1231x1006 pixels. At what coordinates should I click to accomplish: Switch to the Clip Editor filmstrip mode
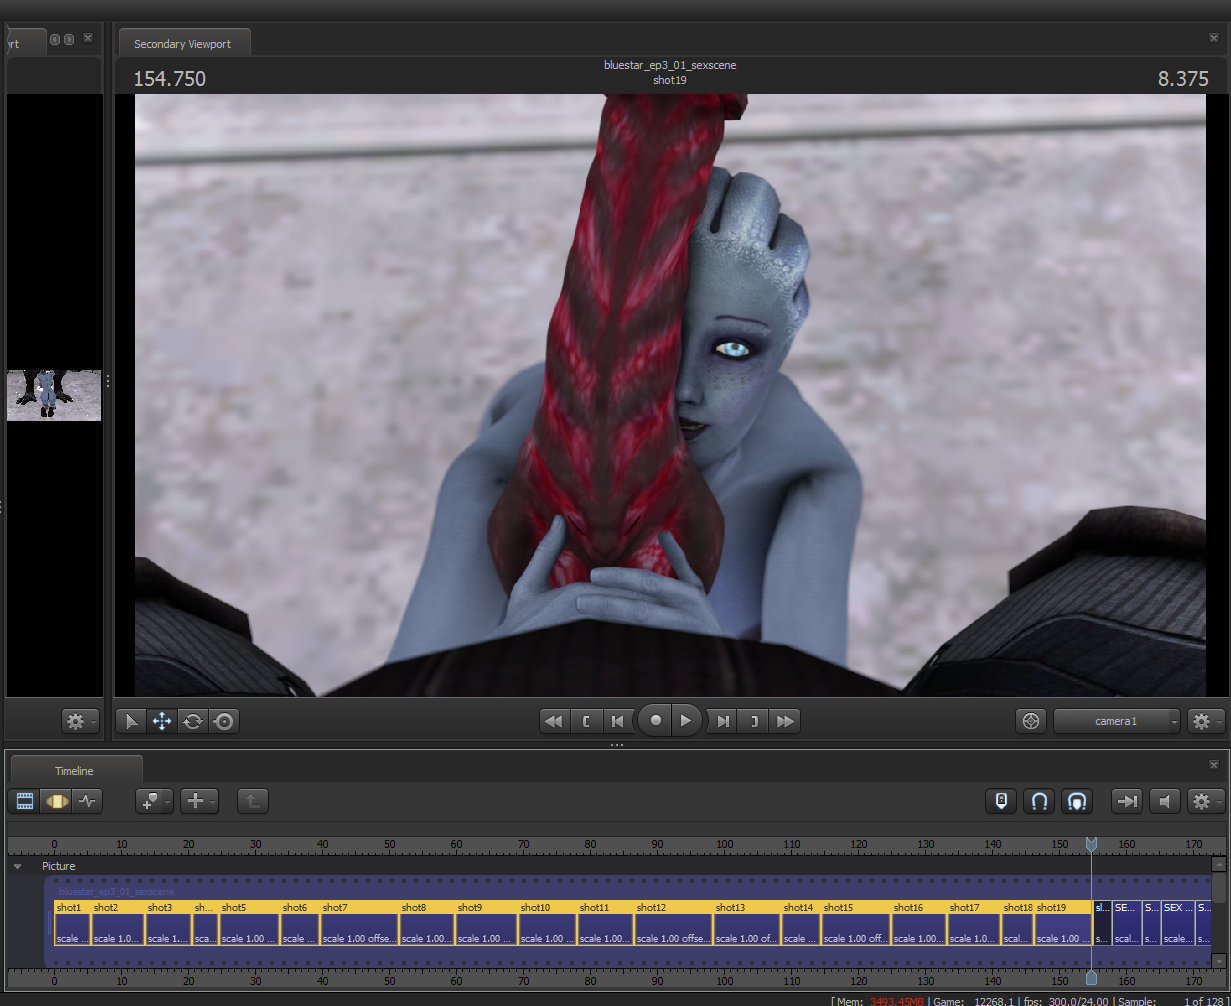25,801
